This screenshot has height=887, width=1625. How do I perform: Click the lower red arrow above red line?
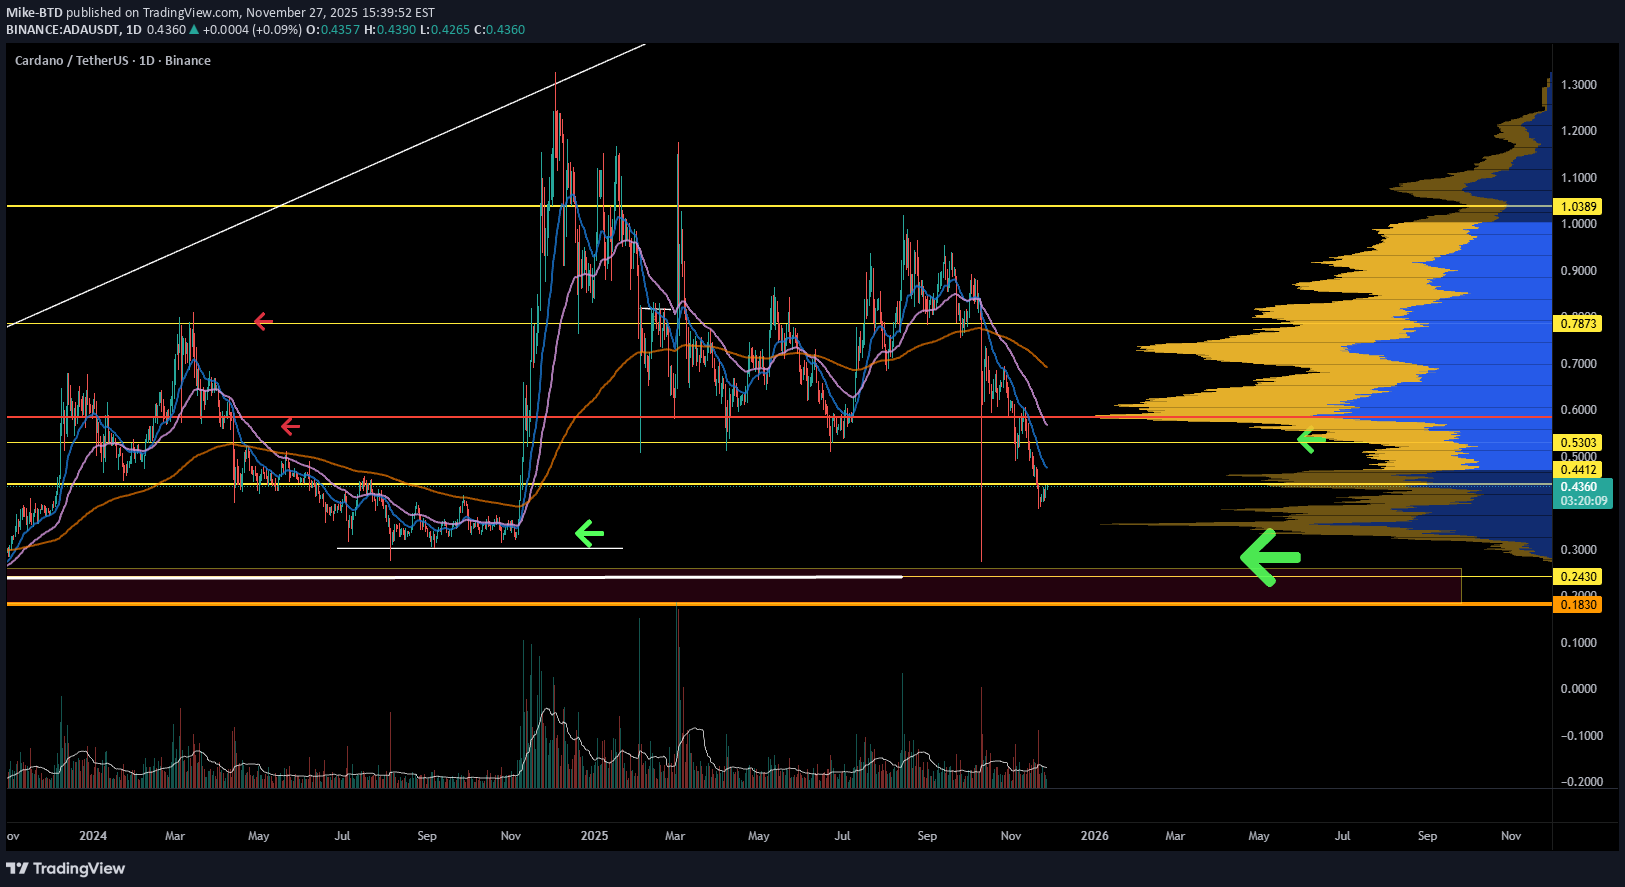(x=290, y=427)
